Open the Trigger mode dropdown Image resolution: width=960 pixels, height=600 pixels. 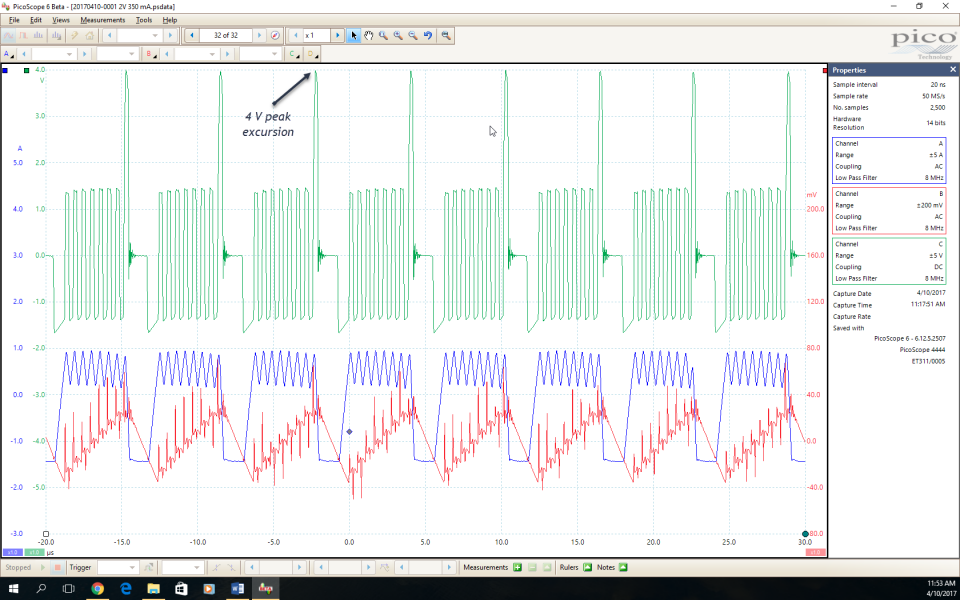(117, 567)
